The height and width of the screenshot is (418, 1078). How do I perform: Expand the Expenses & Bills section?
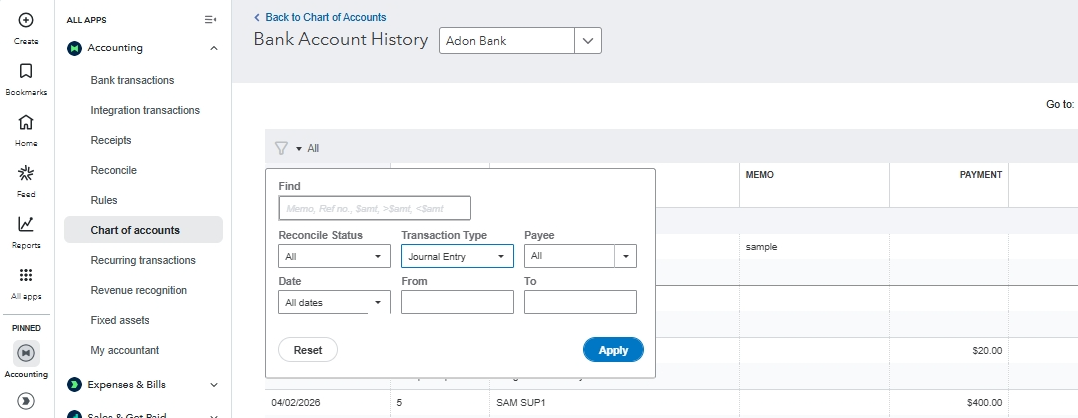214,384
